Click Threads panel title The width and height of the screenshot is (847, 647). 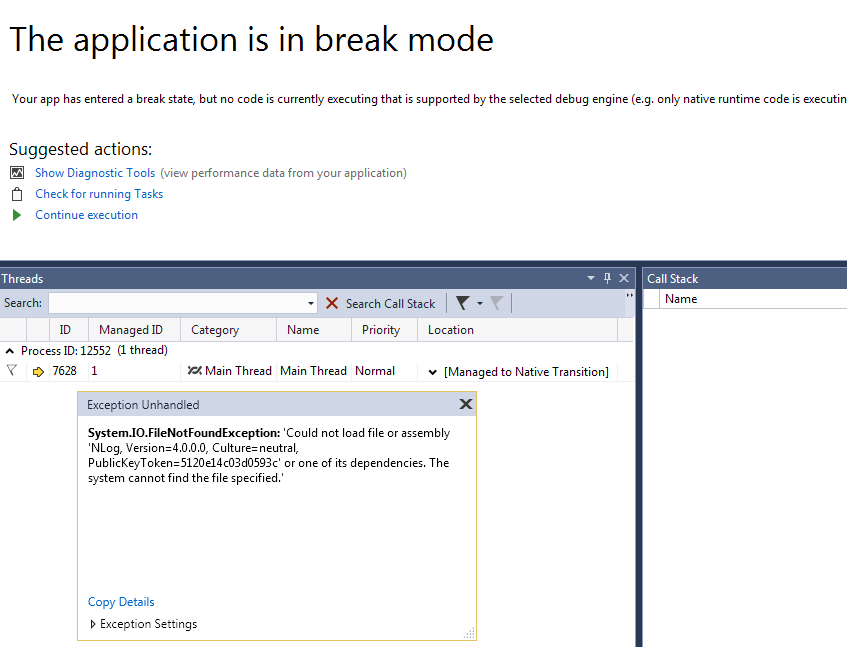(22, 279)
